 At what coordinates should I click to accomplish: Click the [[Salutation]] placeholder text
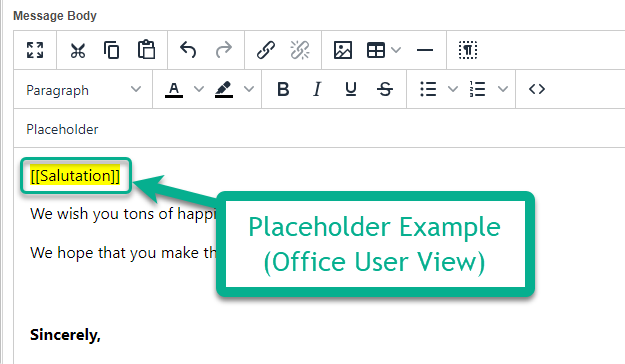click(75, 176)
